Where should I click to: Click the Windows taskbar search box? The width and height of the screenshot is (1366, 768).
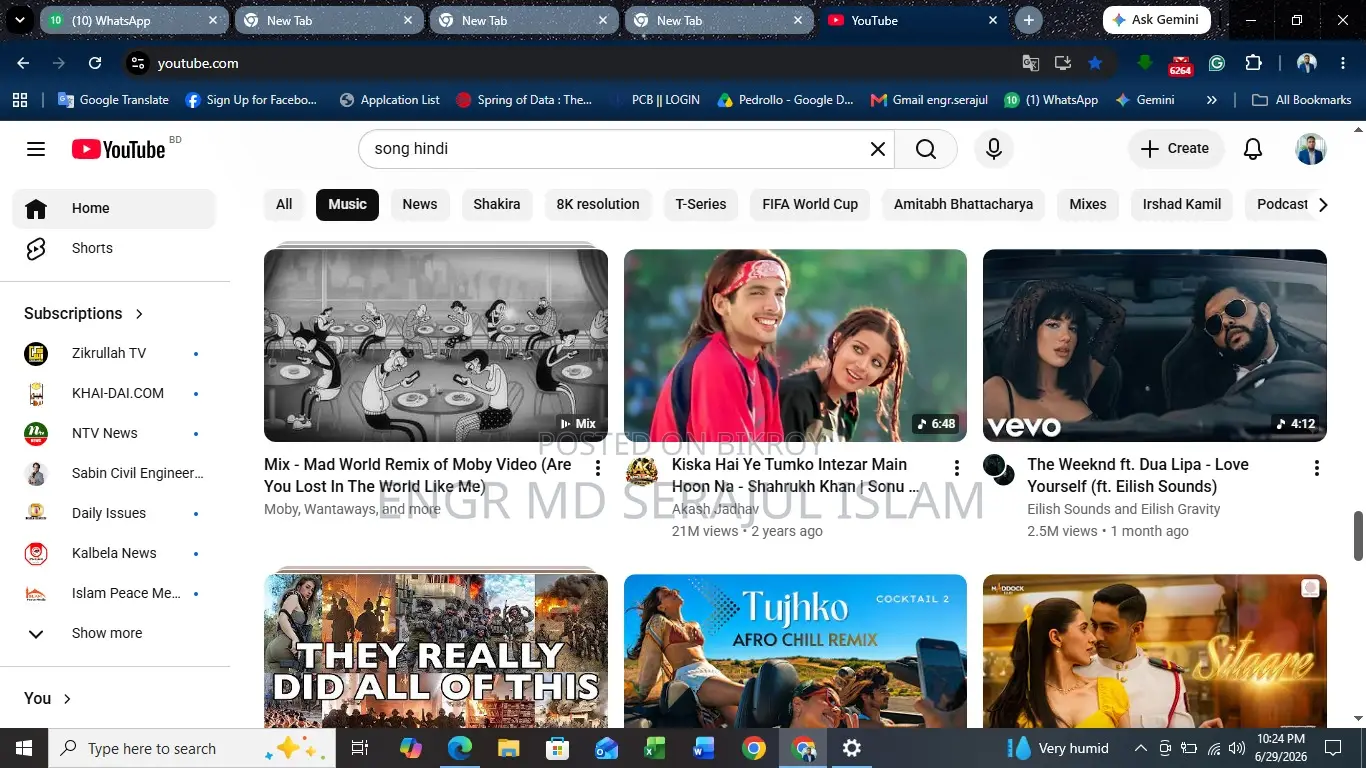click(190, 748)
